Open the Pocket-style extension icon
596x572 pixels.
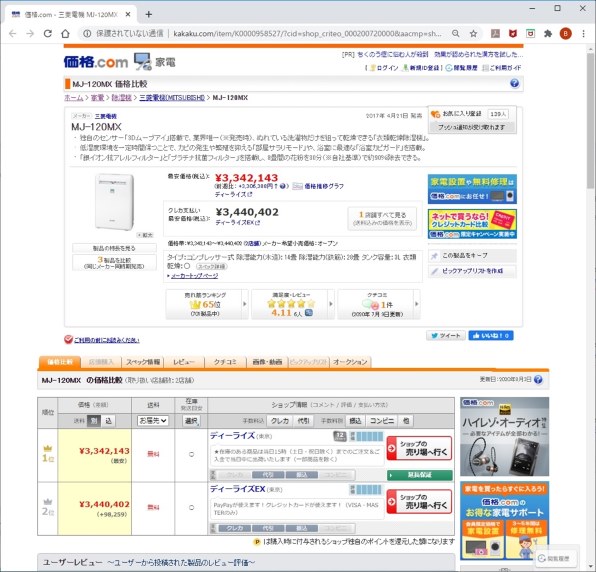point(531,34)
